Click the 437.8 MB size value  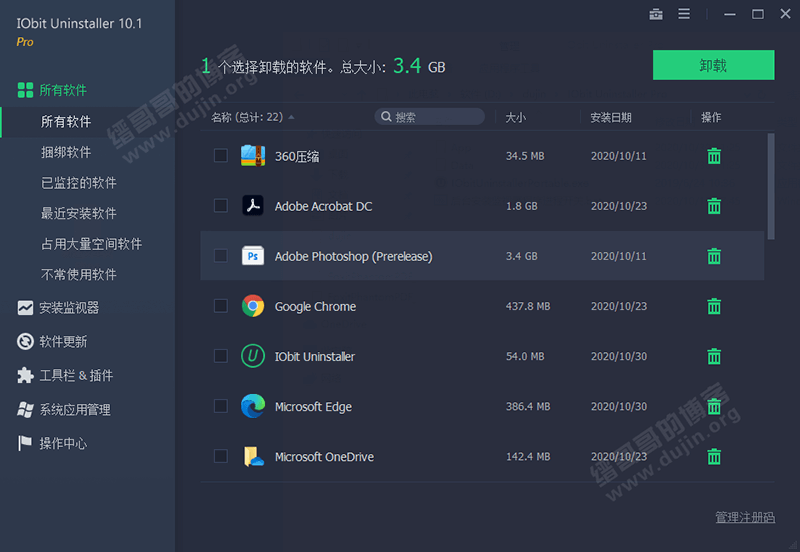pos(528,306)
